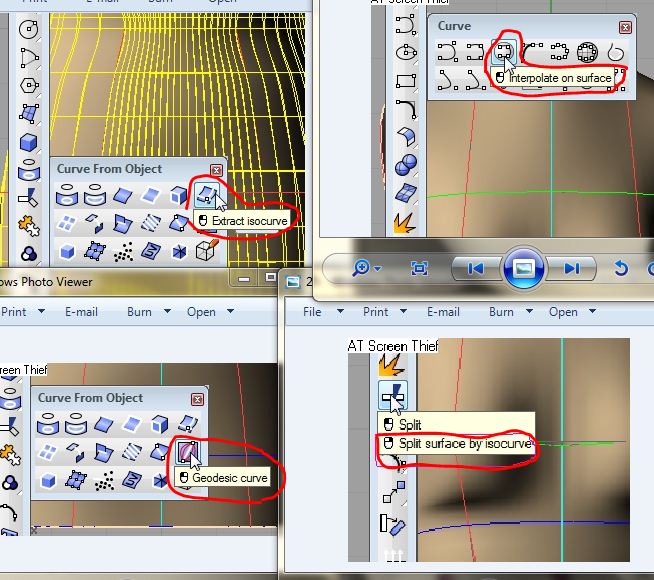The image size is (654, 580).
Task: Click the puzzle piece icon in the wireframe sidebar
Action: coord(29,226)
